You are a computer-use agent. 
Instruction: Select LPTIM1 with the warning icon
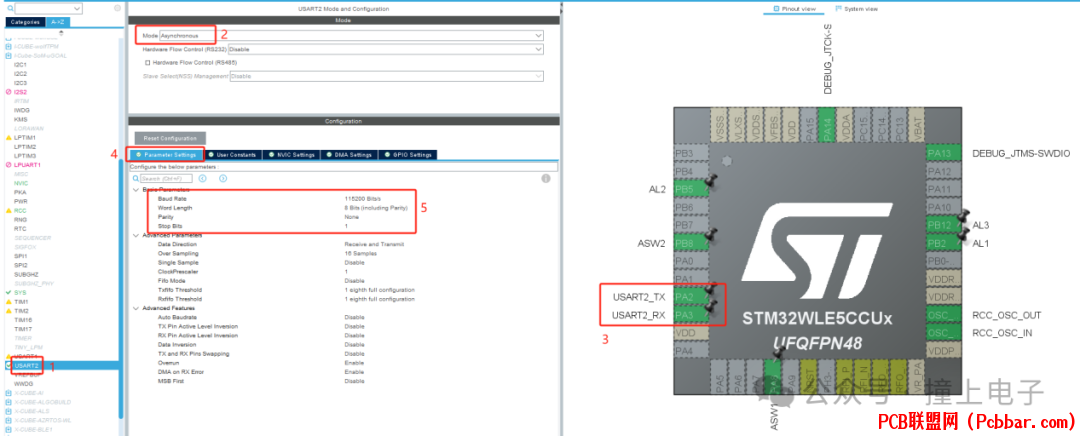tap(25, 137)
